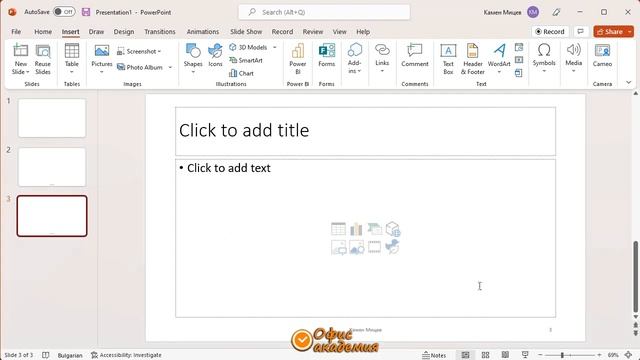Click the Save icon in title bar
640x360 pixels.
coord(86,12)
